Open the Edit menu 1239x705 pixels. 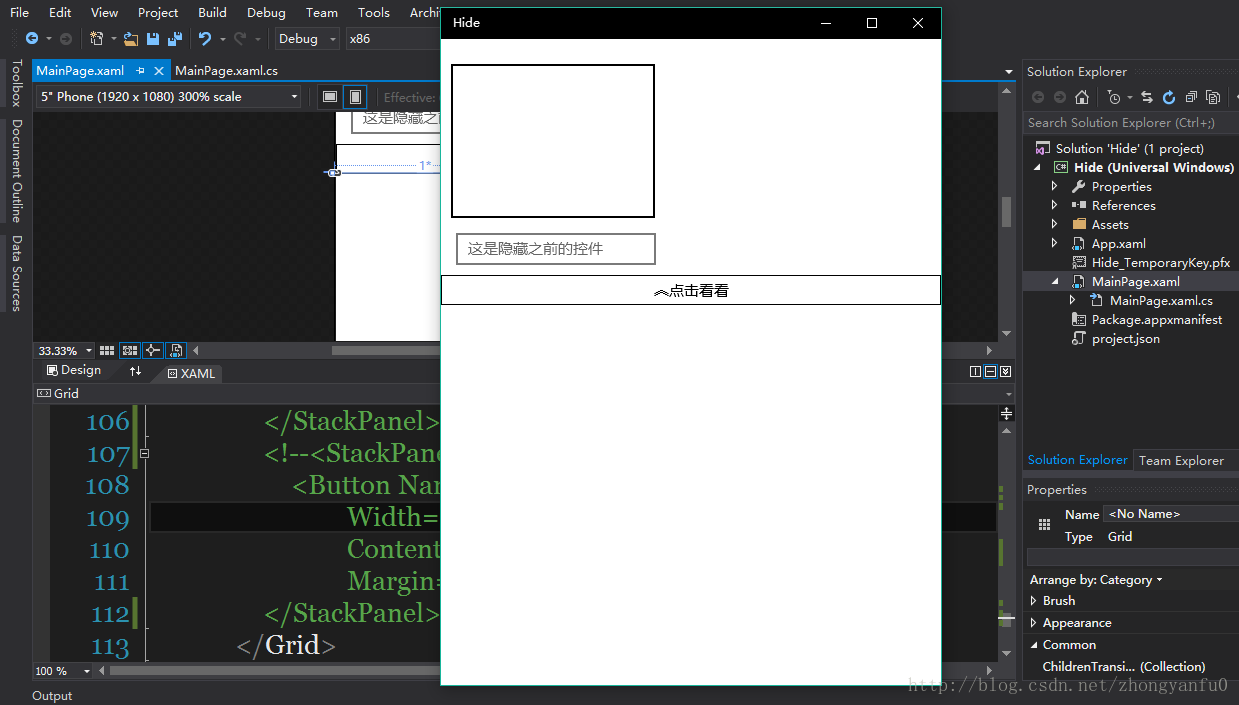click(x=60, y=13)
